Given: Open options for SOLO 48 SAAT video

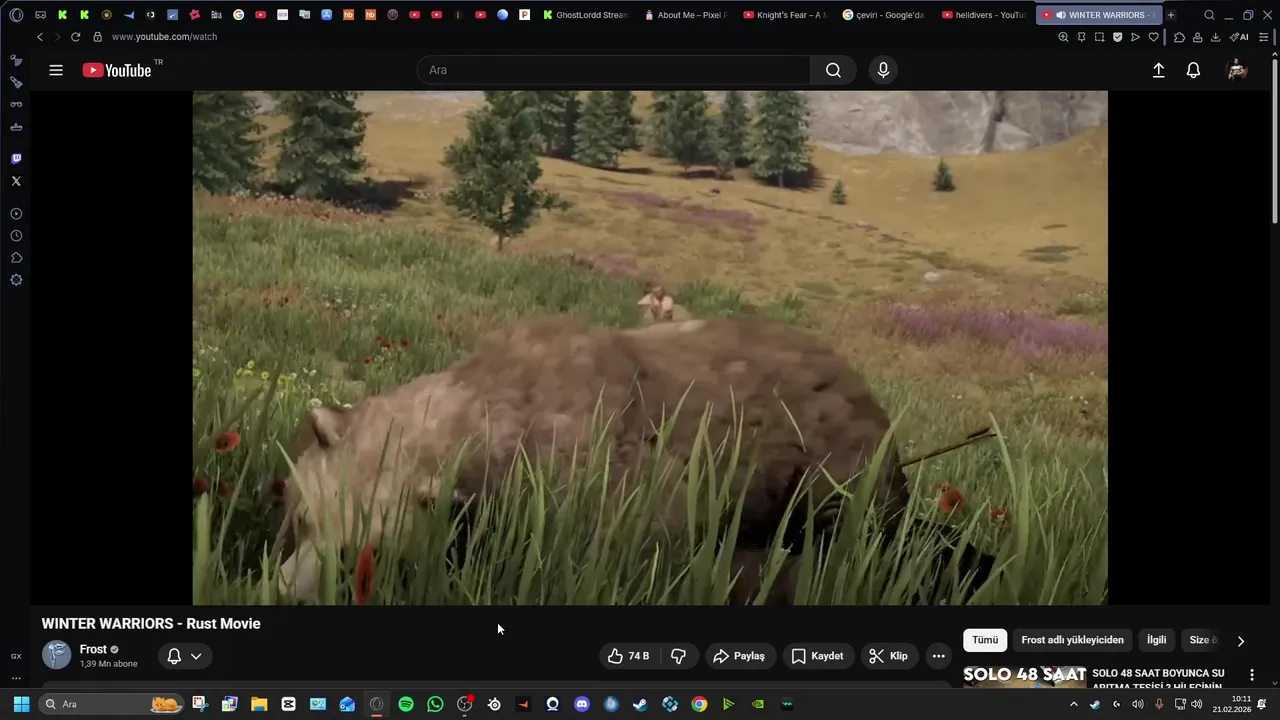Looking at the screenshot, I should point(1251,675).
